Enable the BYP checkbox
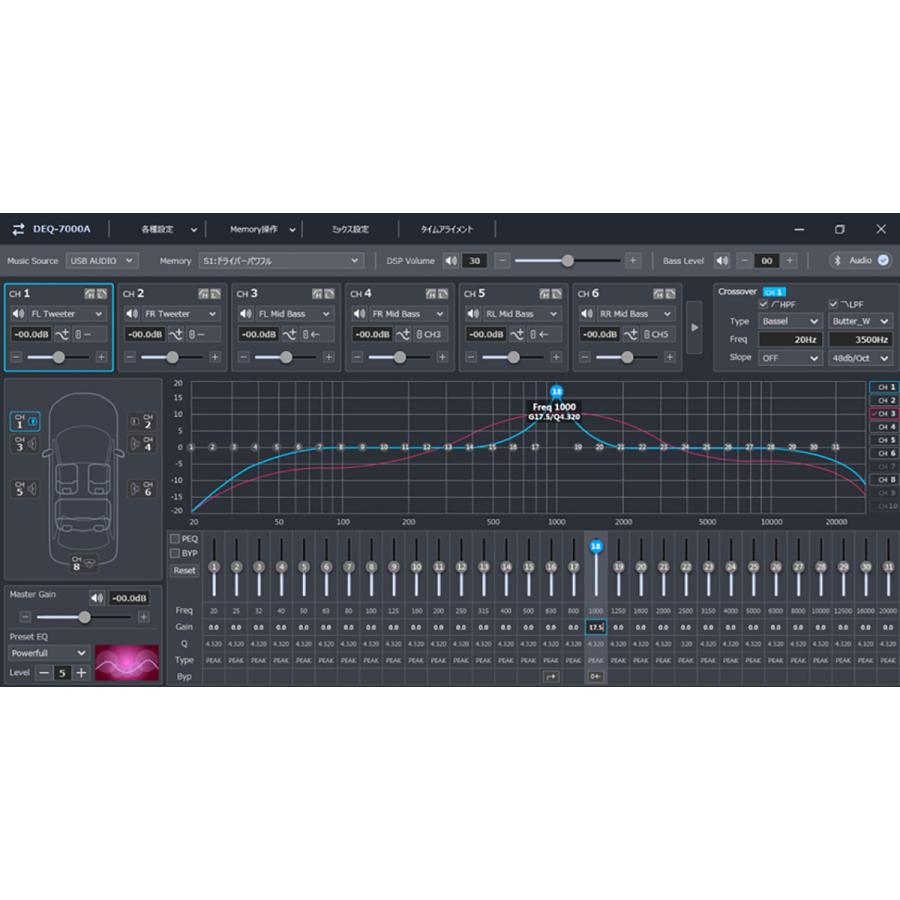Image resolution: width=900 pixels, height=900 pixels. (175, 553)
